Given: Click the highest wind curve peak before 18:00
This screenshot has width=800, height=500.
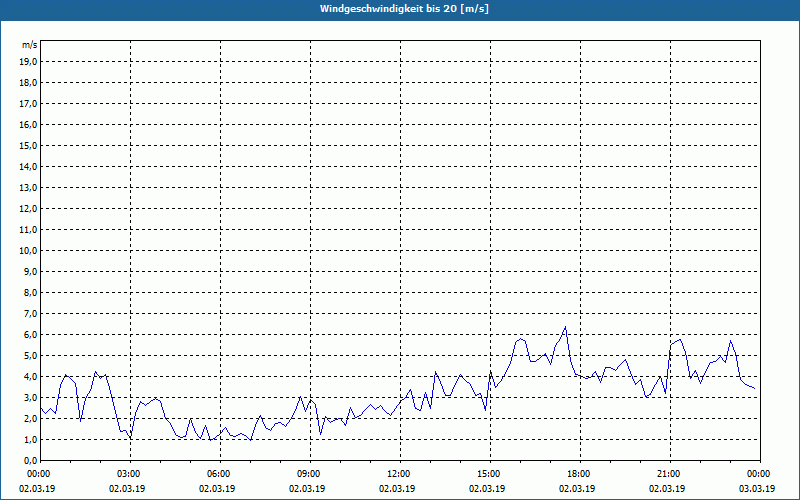Looking at the screenshot, I should click(x=565, y=327).
